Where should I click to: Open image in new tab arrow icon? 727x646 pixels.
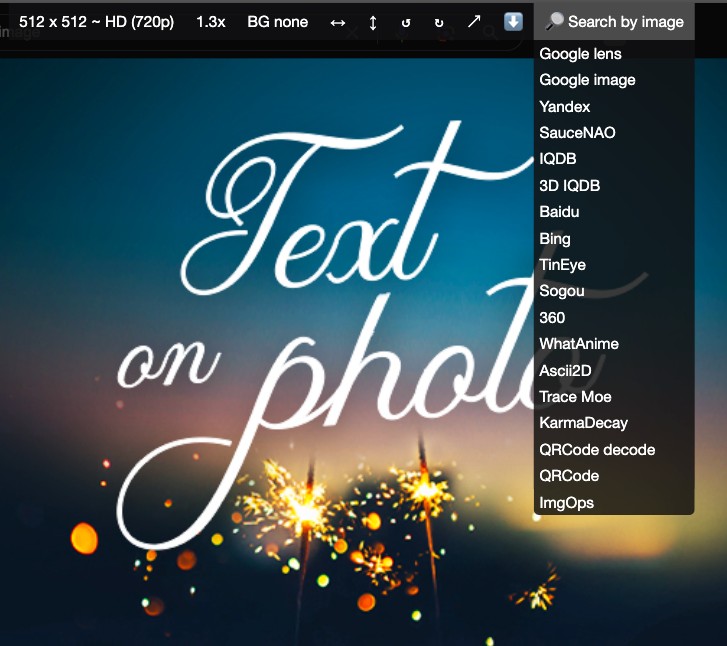click(x=474, y=21)
